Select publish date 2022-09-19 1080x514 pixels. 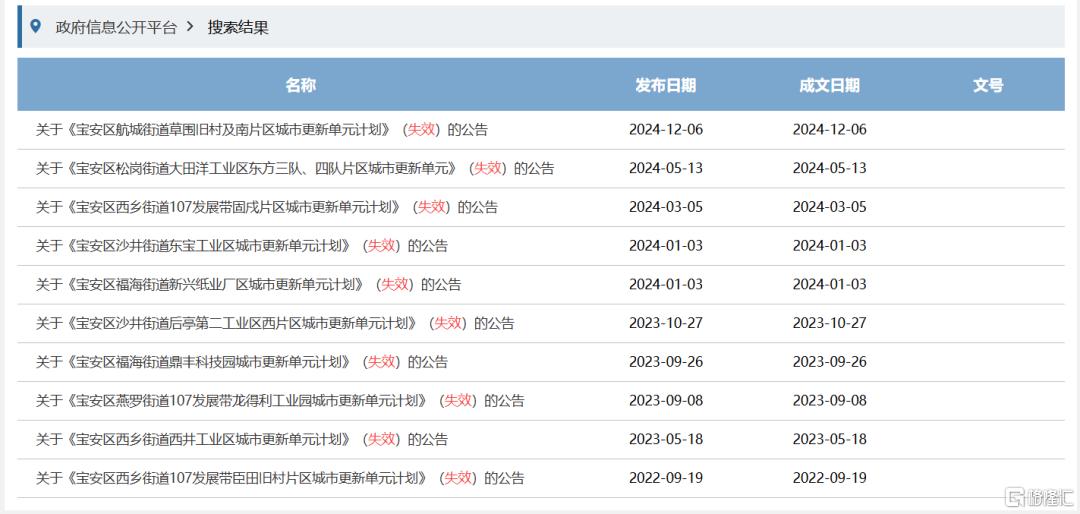(666, 477)
